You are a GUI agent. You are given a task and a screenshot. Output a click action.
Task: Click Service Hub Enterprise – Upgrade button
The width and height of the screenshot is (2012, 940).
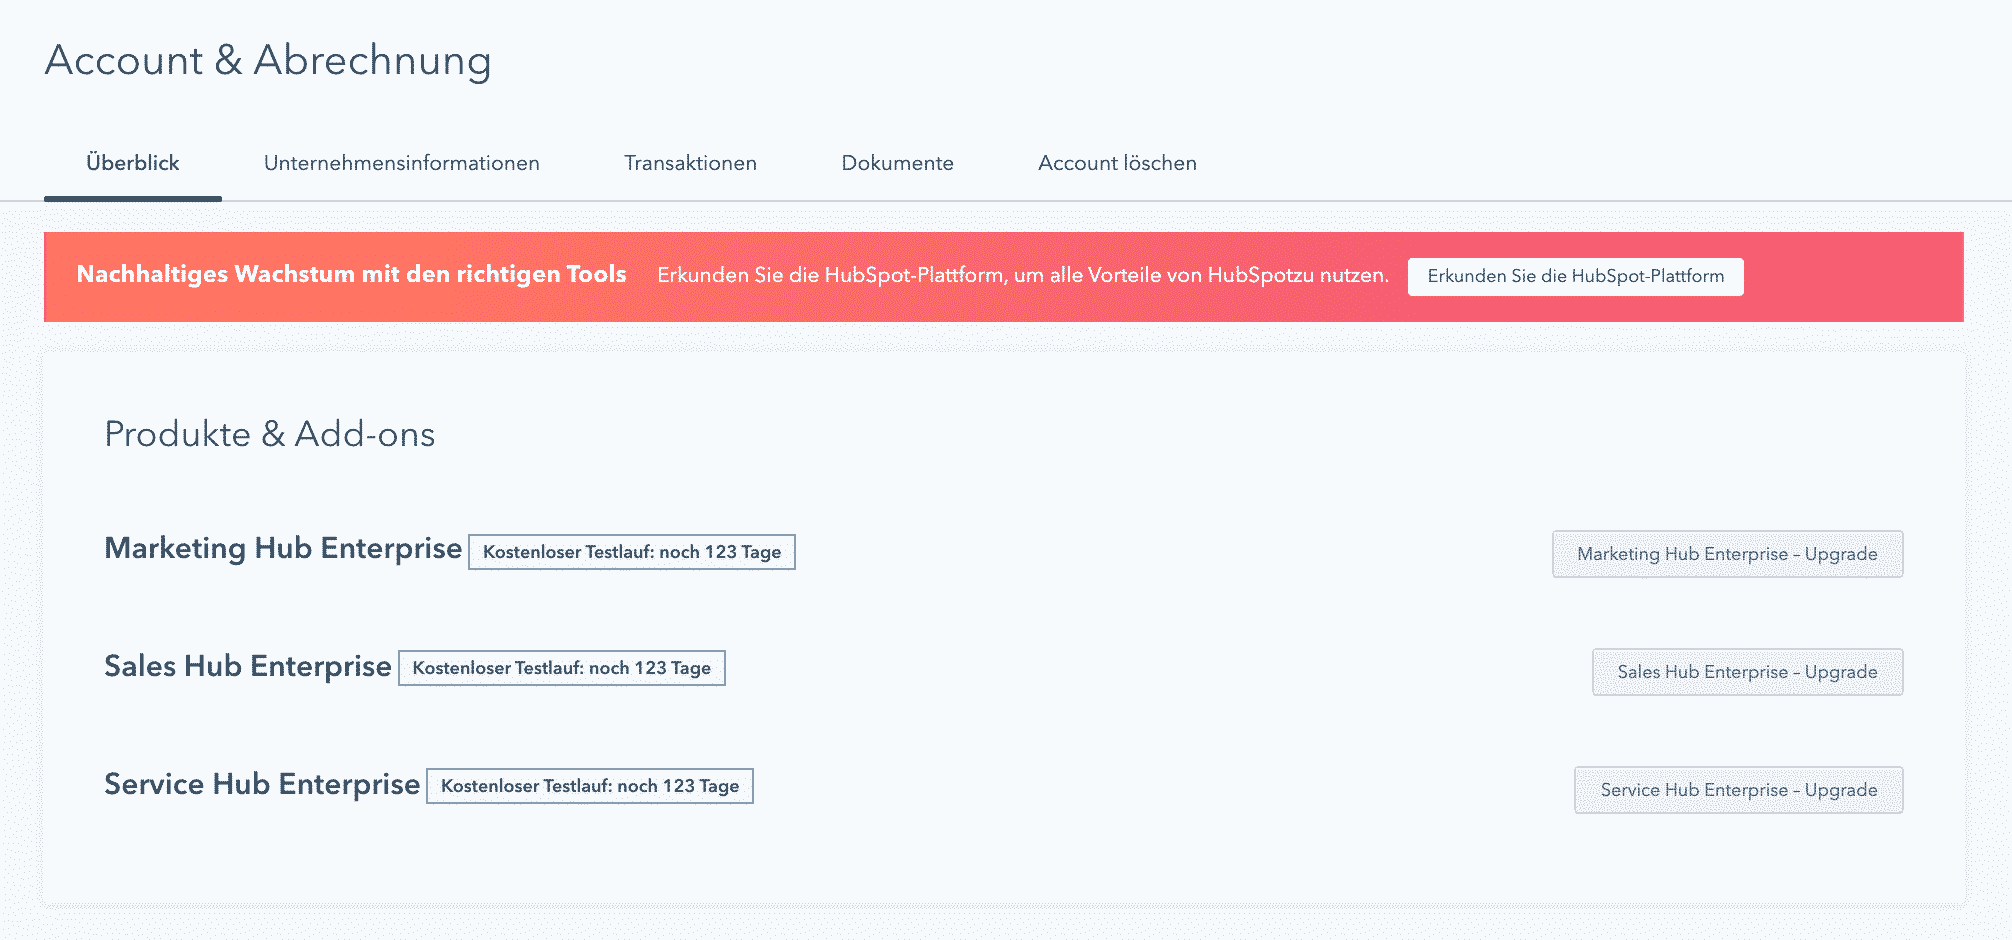coord(1738,790)
